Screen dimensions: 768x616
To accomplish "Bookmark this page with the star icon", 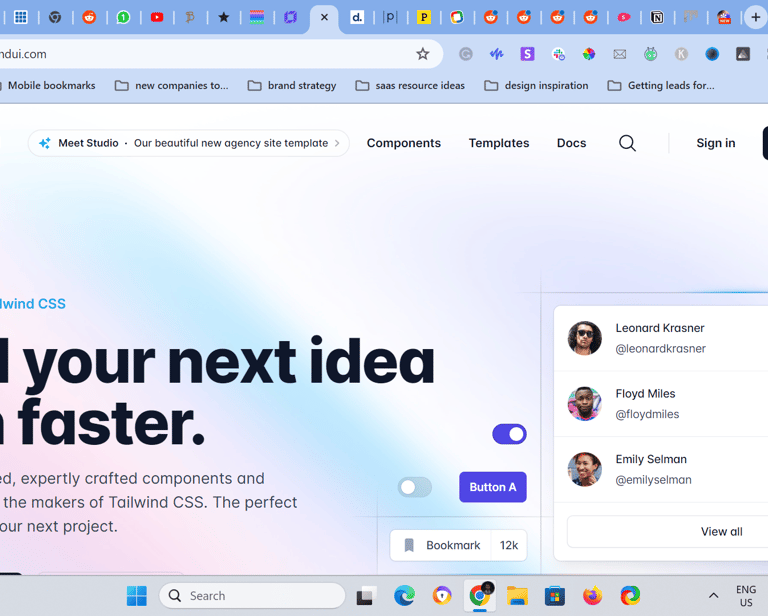I will 423,54.
